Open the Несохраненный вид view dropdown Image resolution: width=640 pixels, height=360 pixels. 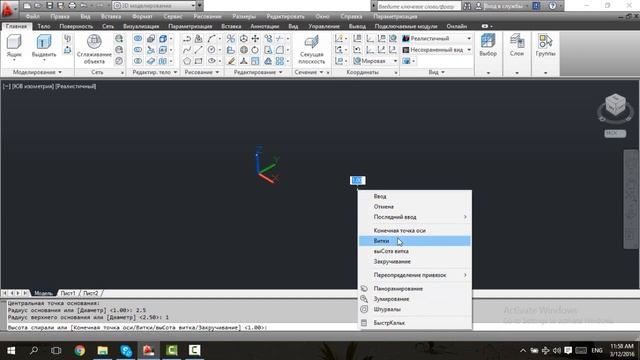point(437,50)
